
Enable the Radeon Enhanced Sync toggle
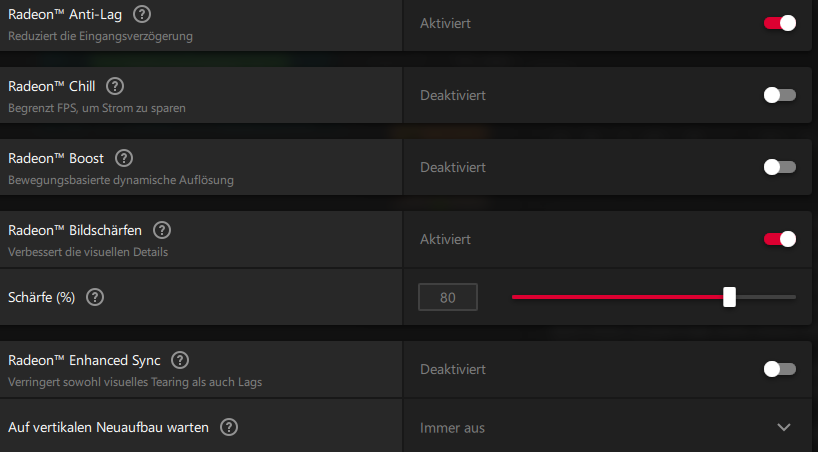[779, 369]
